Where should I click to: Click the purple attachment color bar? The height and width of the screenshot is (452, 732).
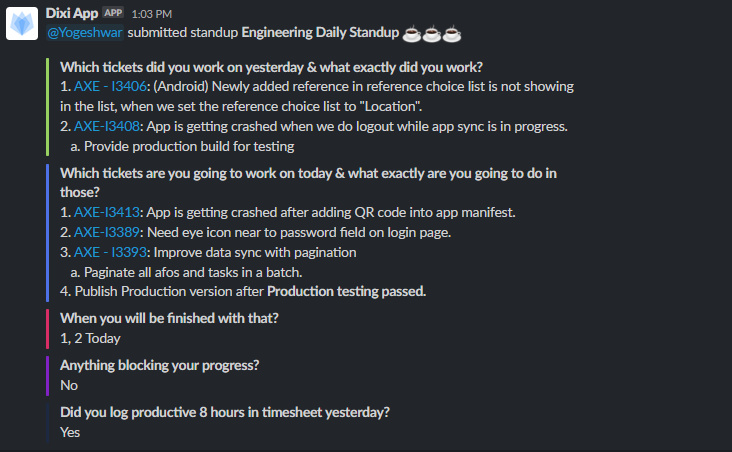point(48,376)
